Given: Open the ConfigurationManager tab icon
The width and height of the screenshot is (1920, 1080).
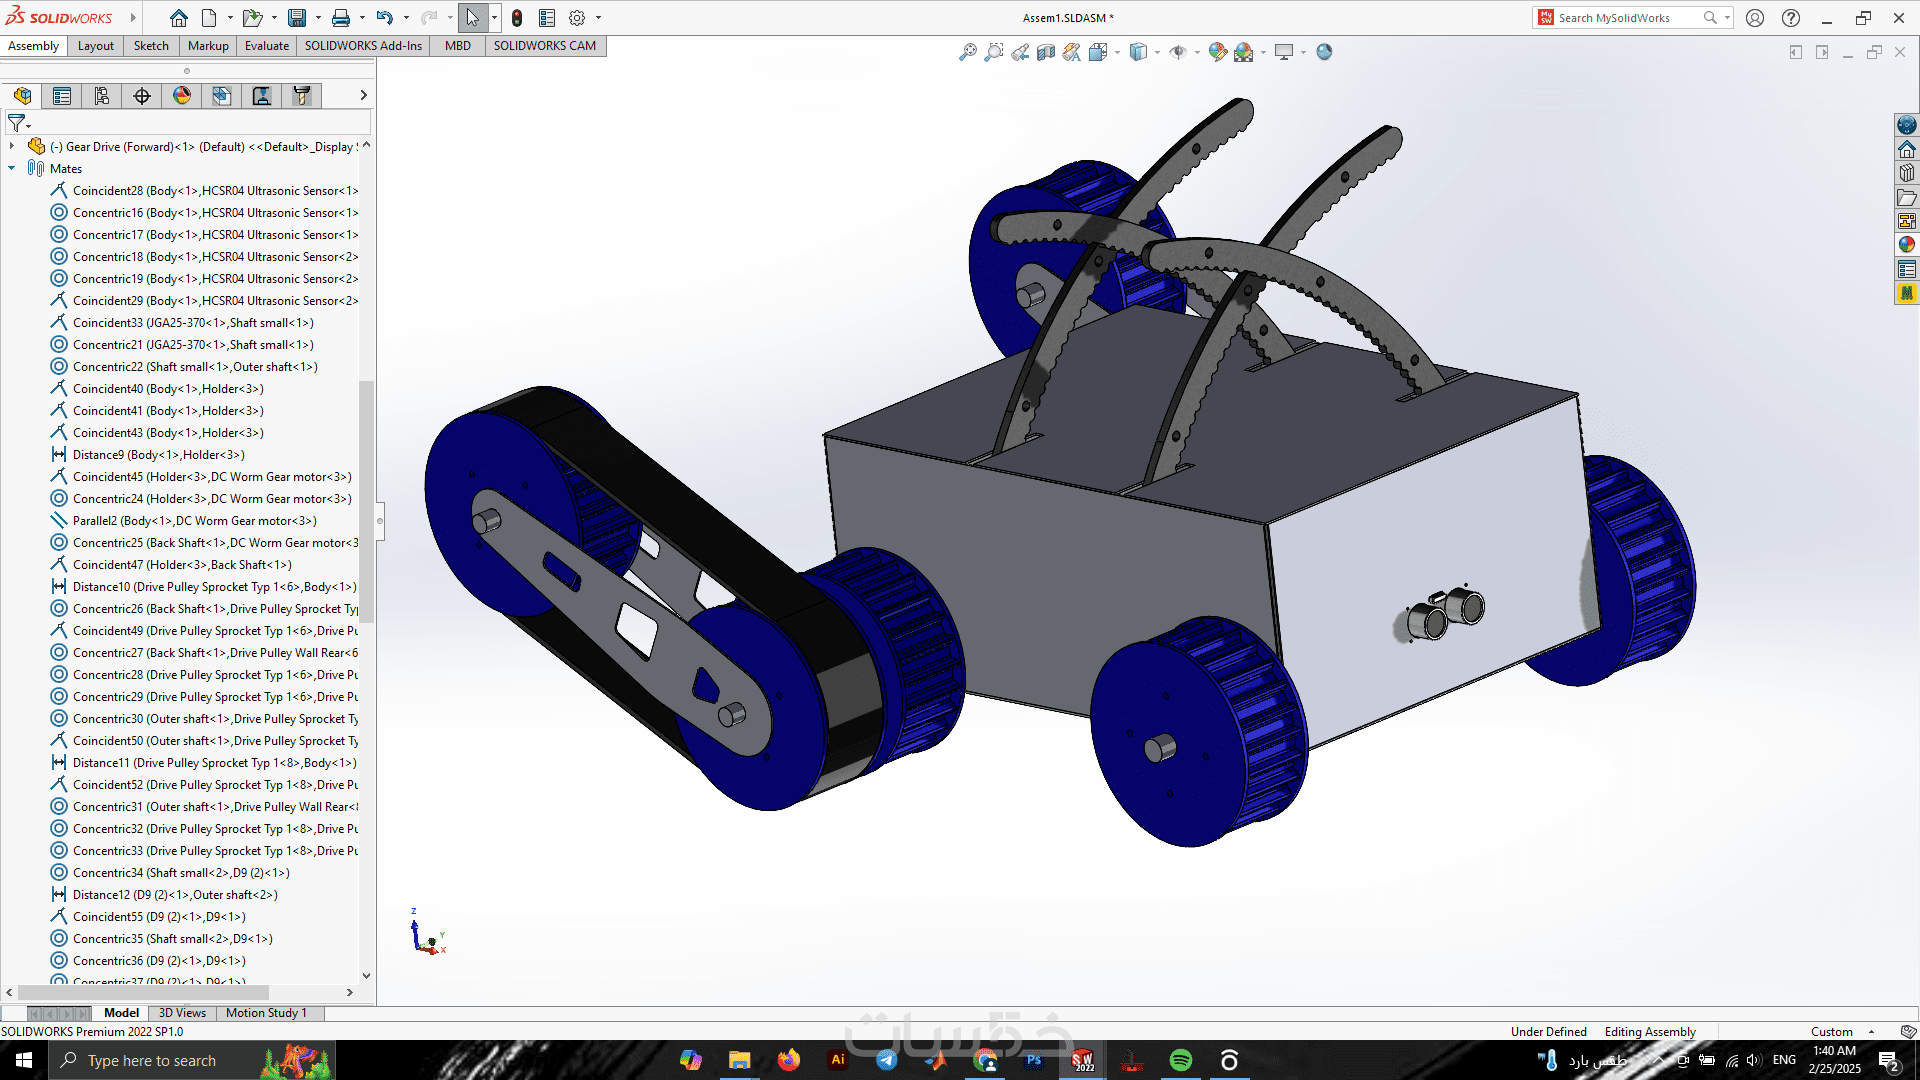Looking at the screenshot, I should click(x=102, y=96).
